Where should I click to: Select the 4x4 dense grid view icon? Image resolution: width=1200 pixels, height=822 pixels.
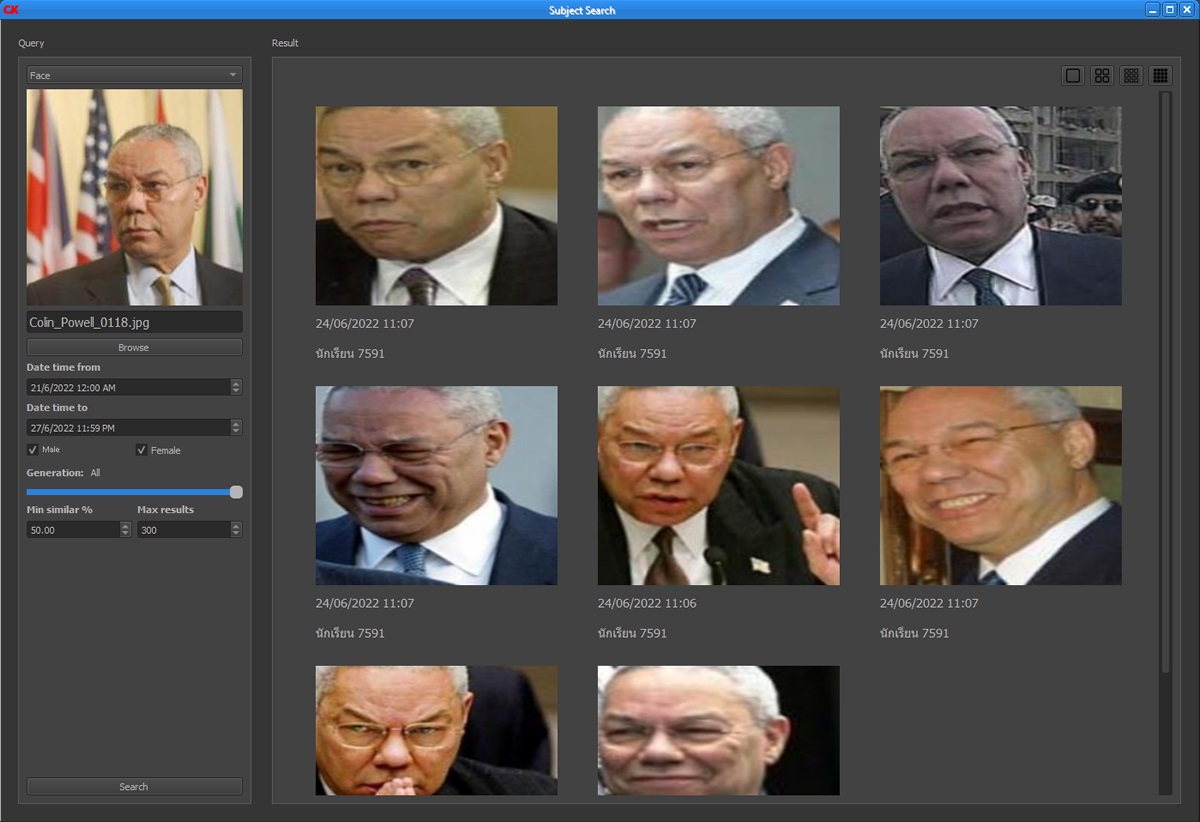click(x=1160, y=76)
